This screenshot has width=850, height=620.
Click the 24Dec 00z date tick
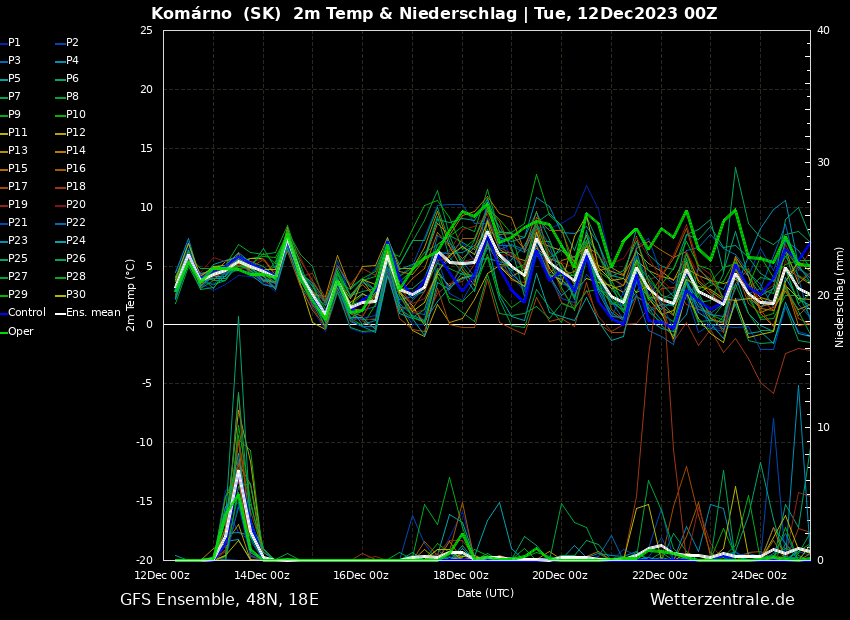tap(759, 575)
